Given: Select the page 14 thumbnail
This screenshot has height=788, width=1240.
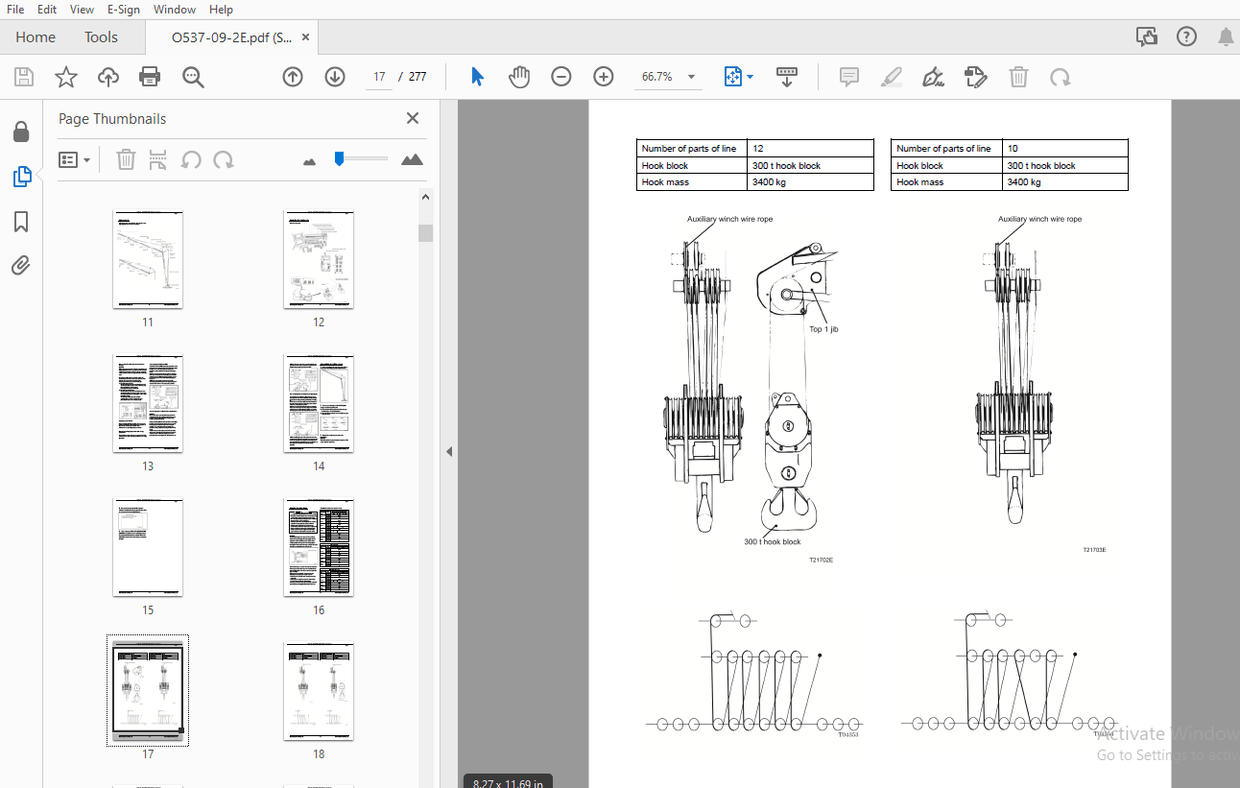Looking at the screenshot, I should (318, 403).
